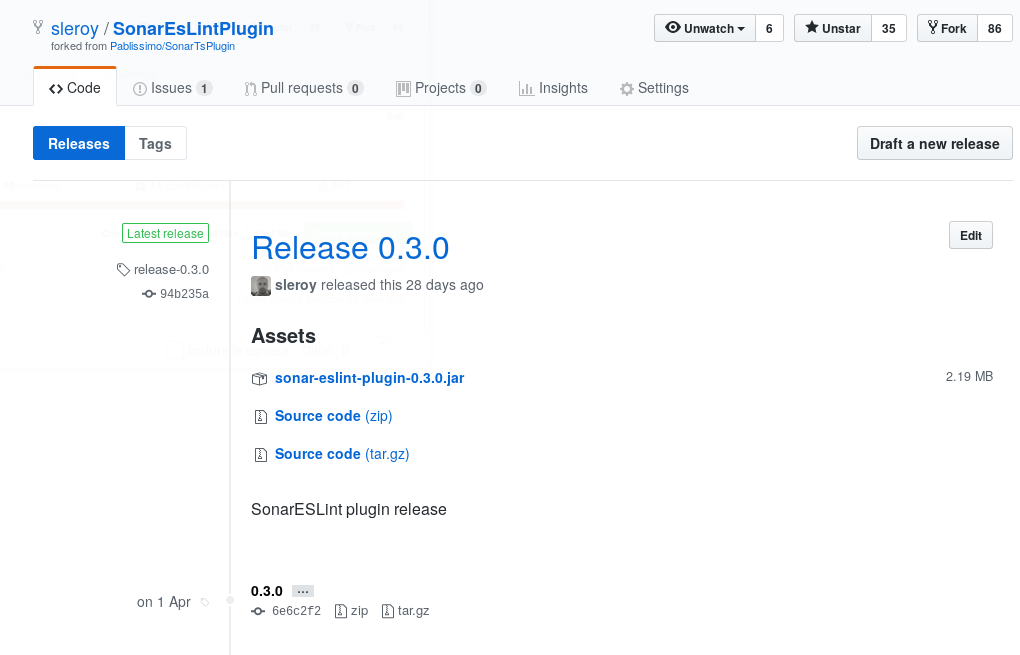Click the tar.gz archive icon under 0.3.0
The width and height of the screenshot is (1020, 655).
click(x=388, y=610)
